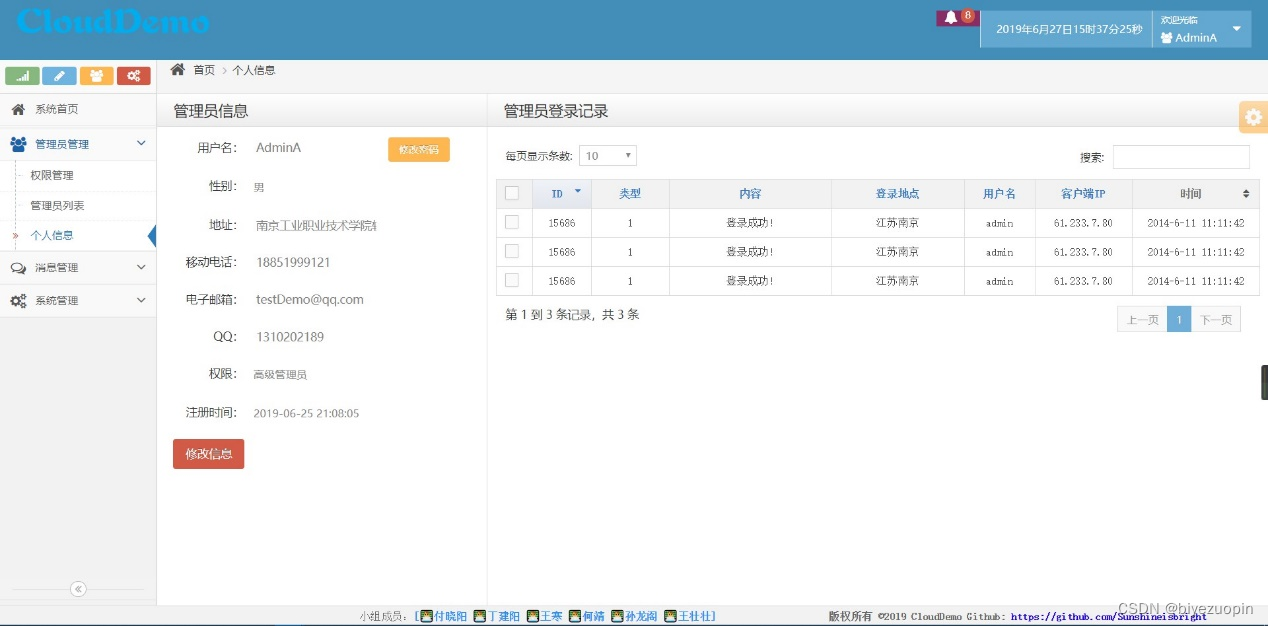Sort by the 用户名 column header

999,194
